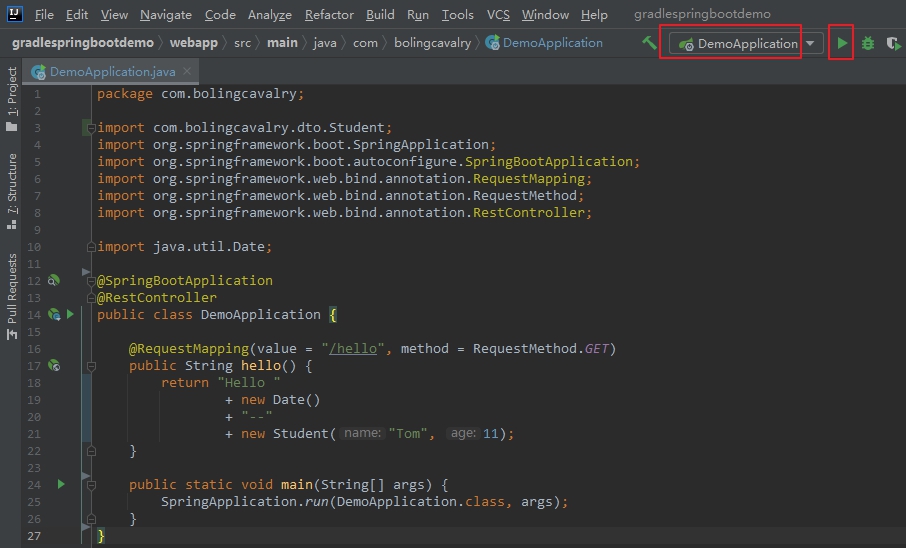Viewport: 906px width, 548px height.
Task: Debug DemoApplication with the bug icon
Action: (x=868, y=43)
